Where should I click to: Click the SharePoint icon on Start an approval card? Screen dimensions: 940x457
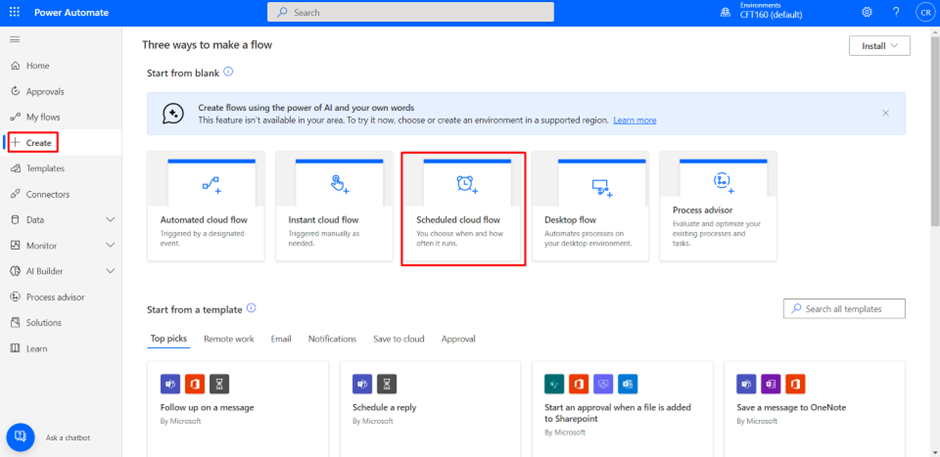point(555,383)
